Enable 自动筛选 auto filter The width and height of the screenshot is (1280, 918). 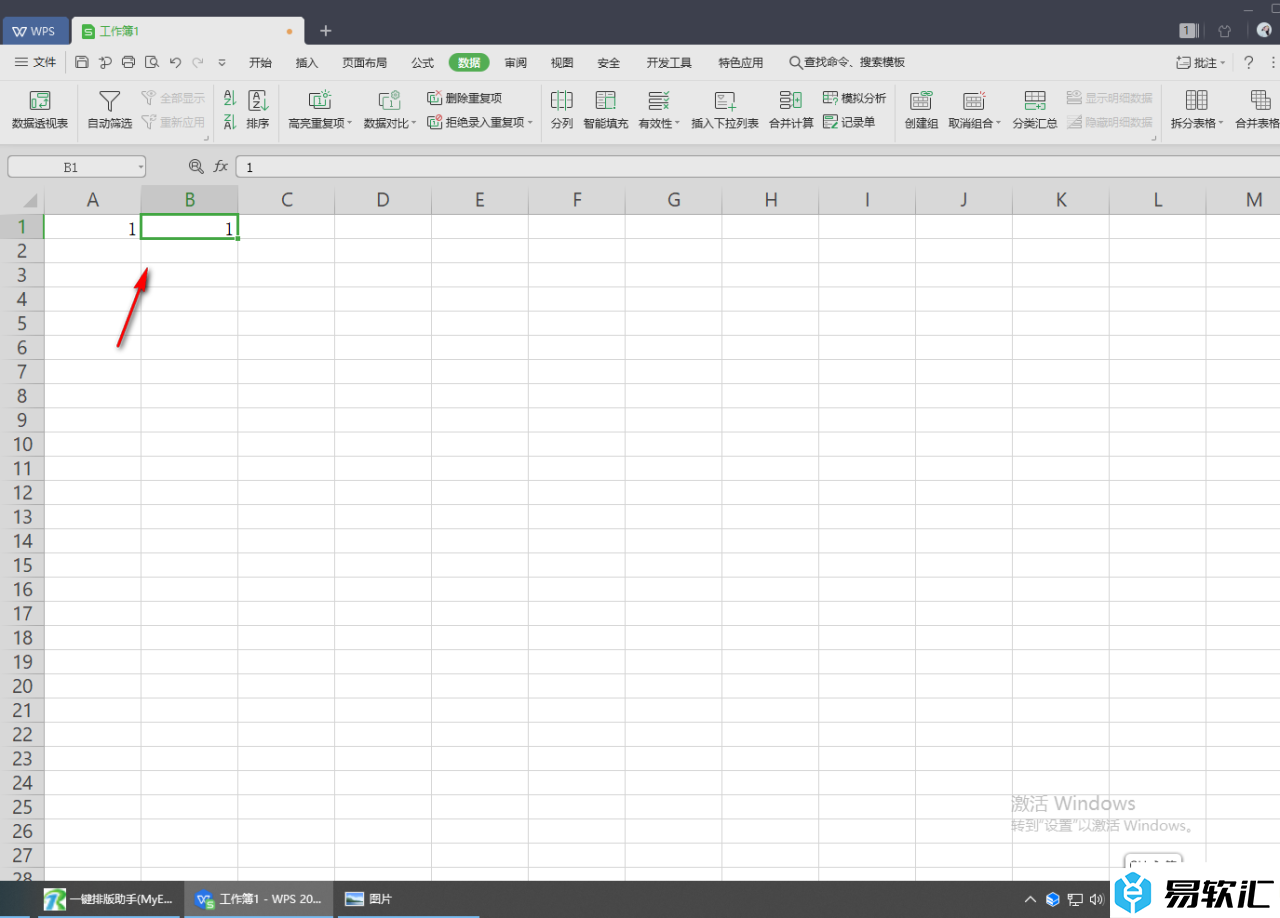click(110, 110)
